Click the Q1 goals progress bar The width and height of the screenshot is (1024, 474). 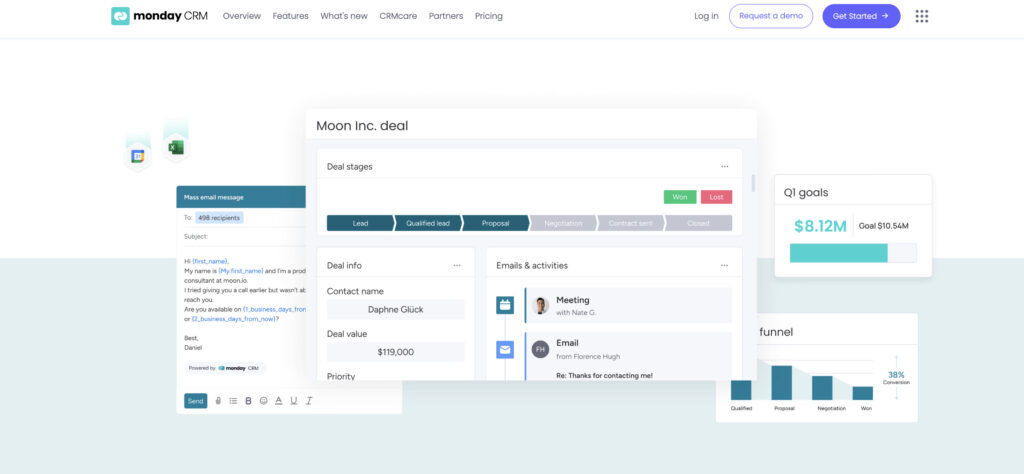click(853, 253)
